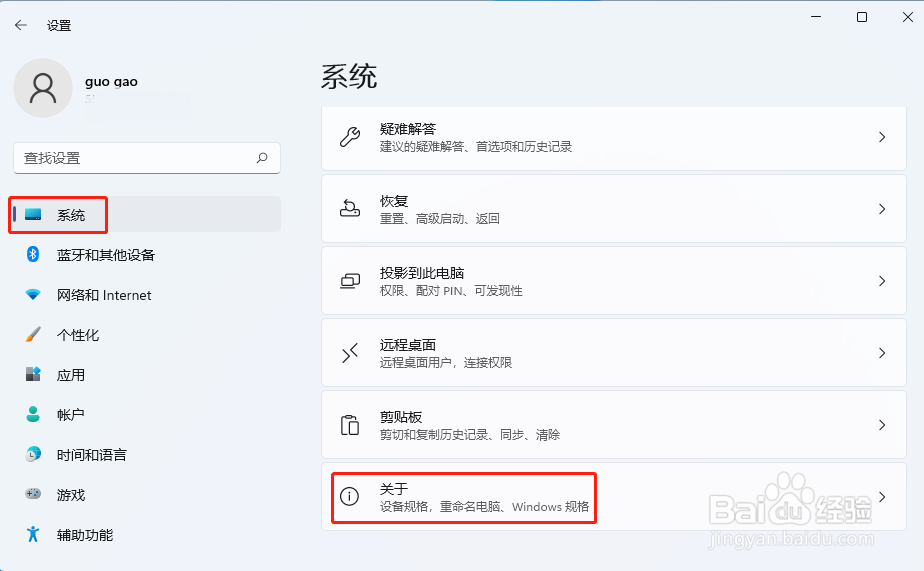
Task: Expand 投影到此电脑 using its chevron
Action: point(882,281)
